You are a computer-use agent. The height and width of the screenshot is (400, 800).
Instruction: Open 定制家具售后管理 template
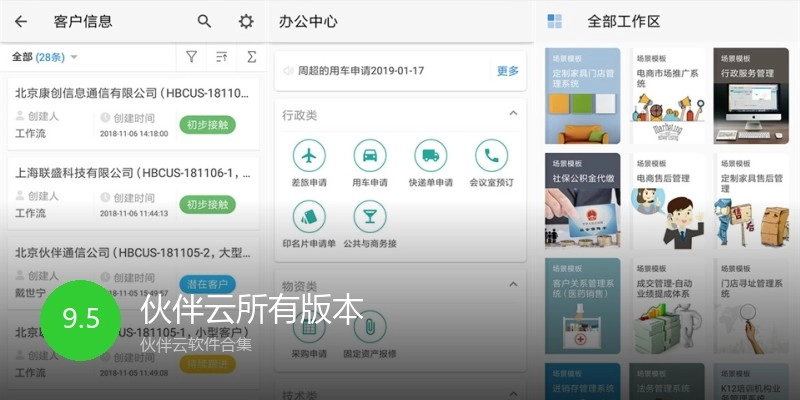click(751, 201)
